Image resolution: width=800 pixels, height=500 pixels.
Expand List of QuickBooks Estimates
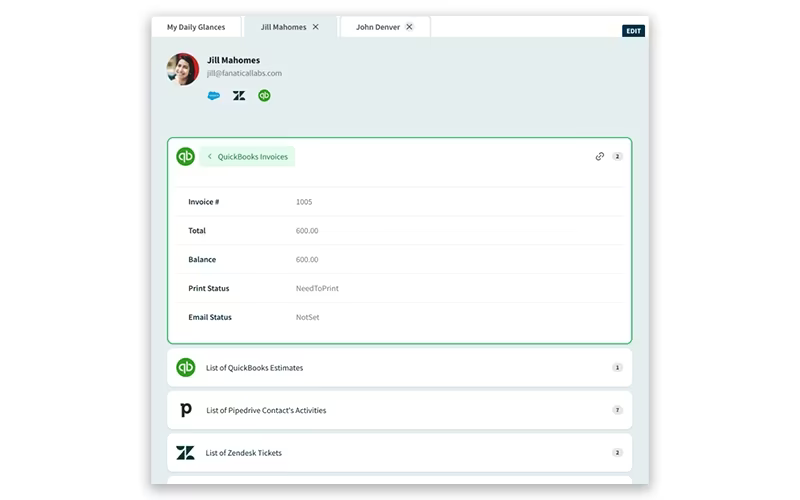(399, 368)
